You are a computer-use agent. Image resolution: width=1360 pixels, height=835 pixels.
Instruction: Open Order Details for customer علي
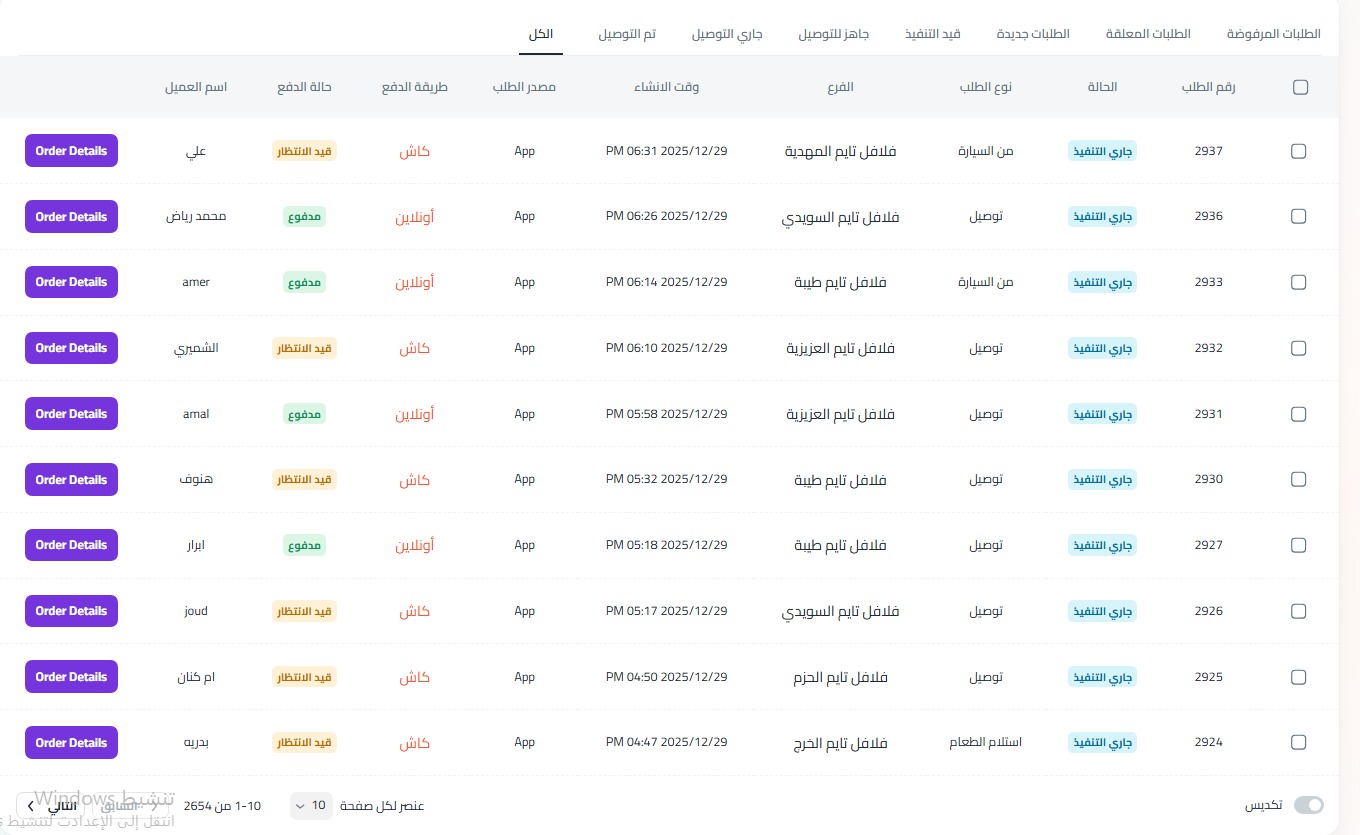click(x=71, y=151)
